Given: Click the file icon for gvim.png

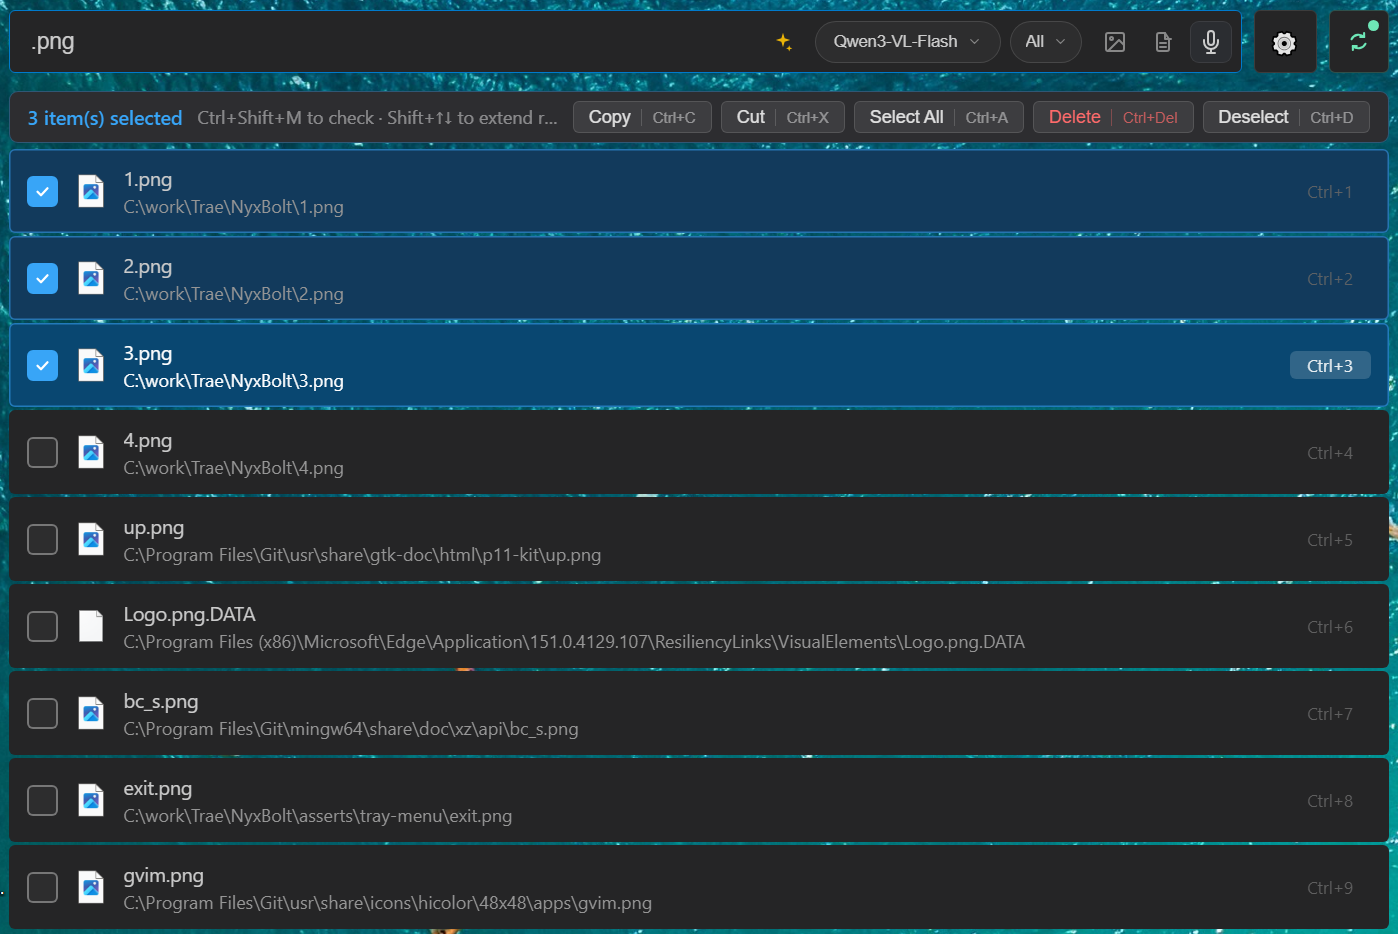Looking at the screenshot, I should 91,887.
